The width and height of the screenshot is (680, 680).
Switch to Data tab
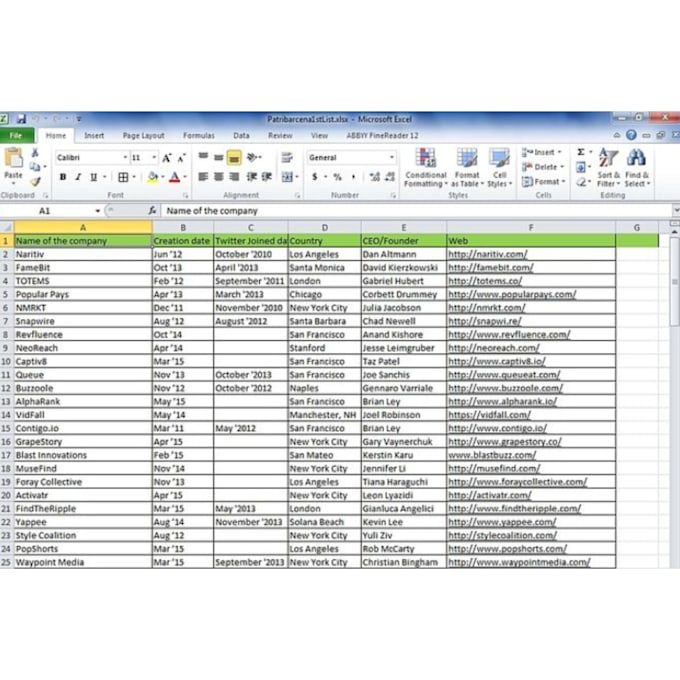[242, 136]
